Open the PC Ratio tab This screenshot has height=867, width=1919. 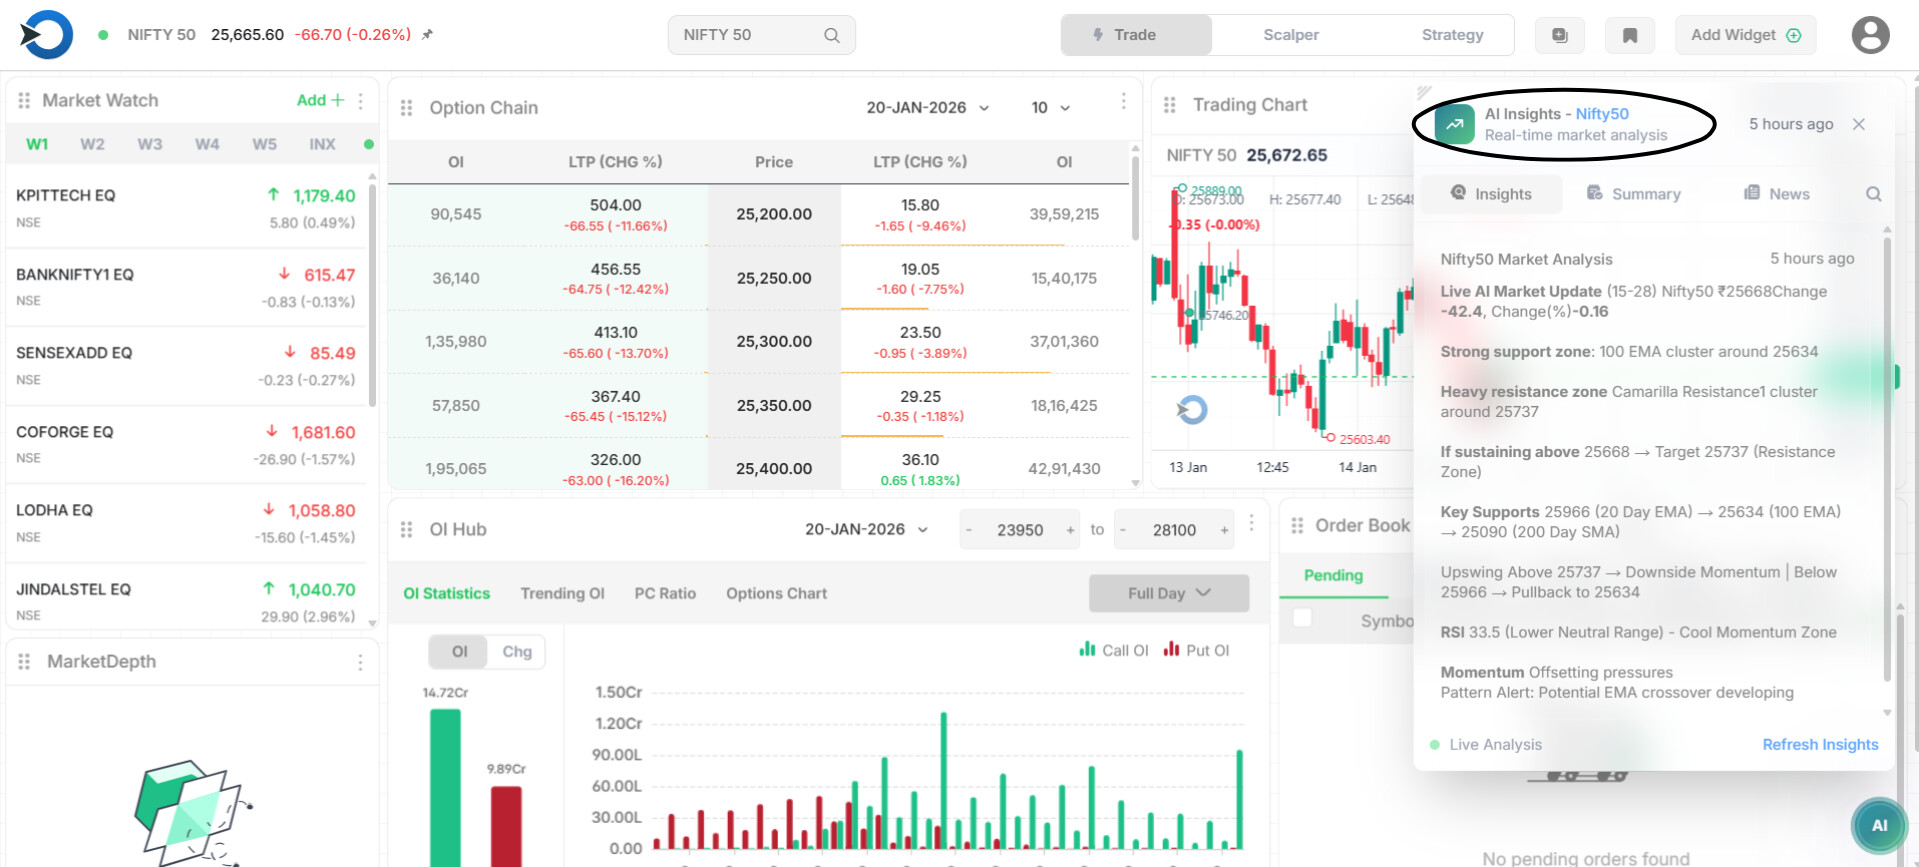[665, 593]
